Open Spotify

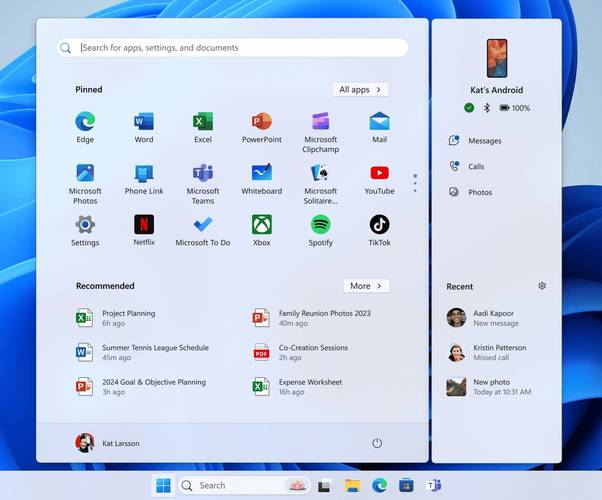(x=321, y=231)
